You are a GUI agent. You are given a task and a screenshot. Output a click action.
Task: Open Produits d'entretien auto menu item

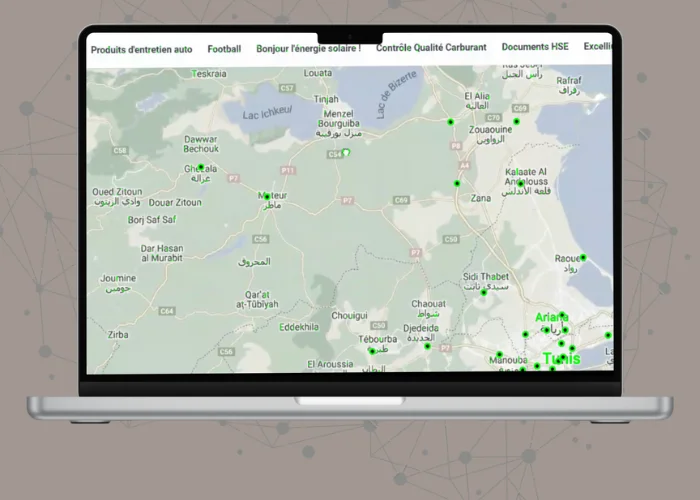(x=141, y=48)
